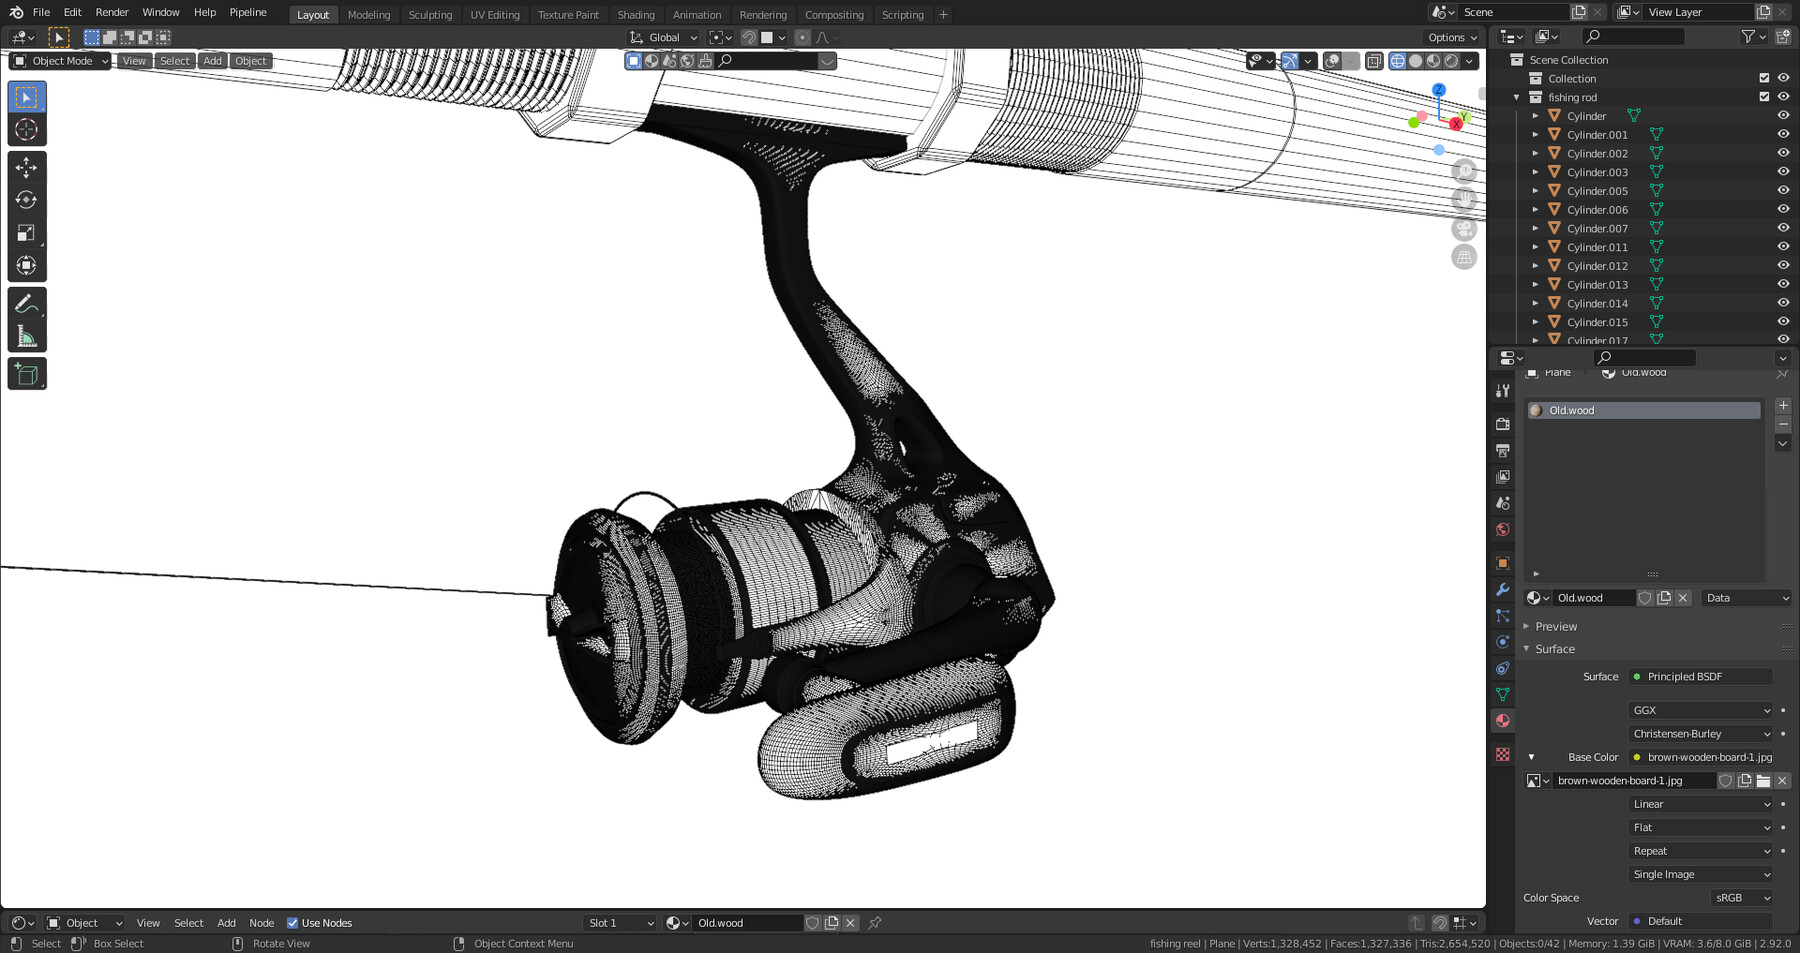
Task: Open the Global transform orientation dropdown
Action: coord(663,37)
